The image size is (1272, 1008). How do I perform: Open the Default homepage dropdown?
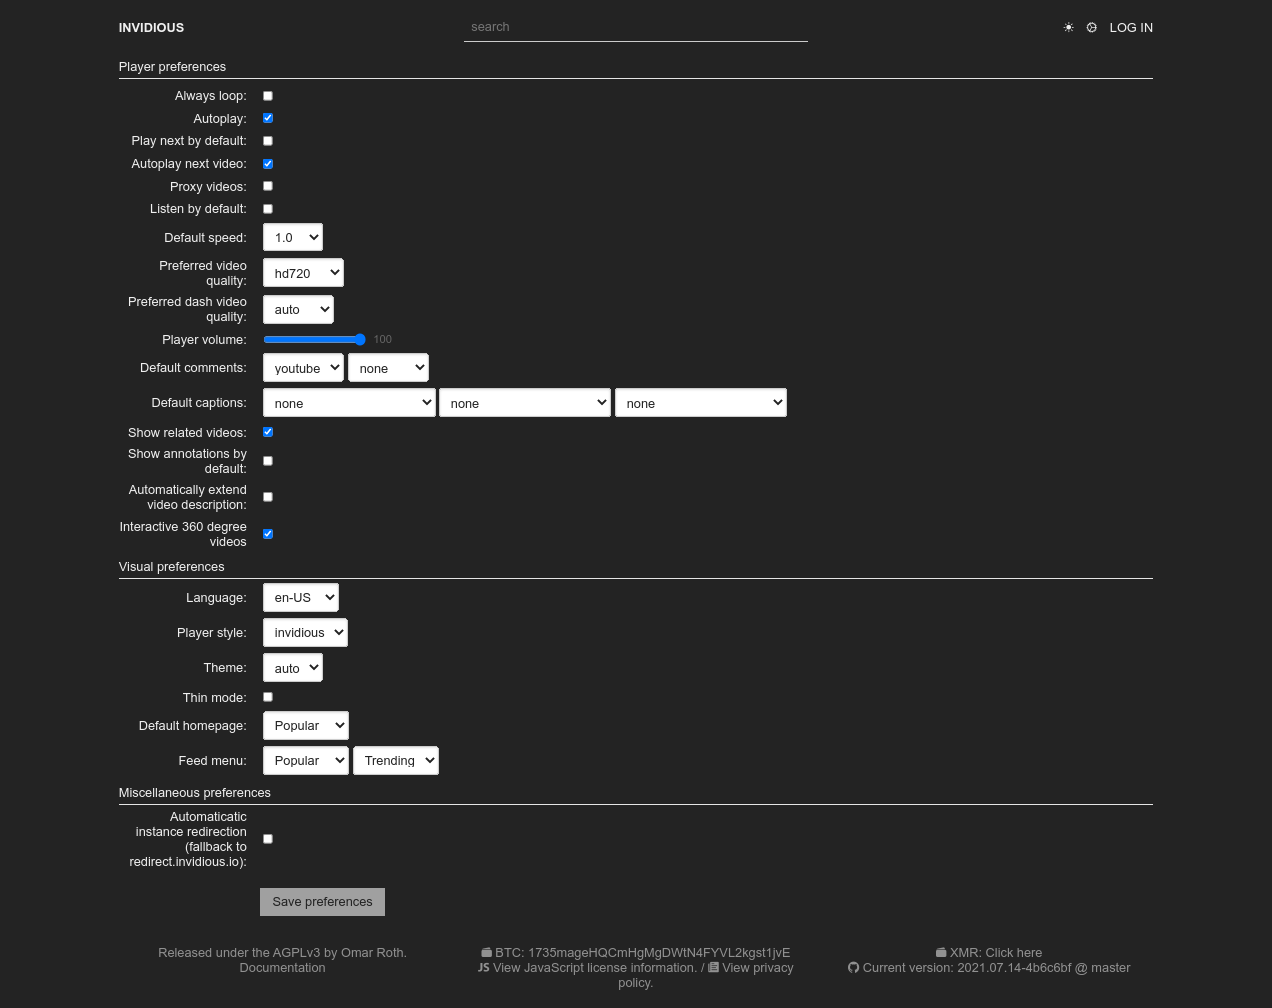coord(305,725)
